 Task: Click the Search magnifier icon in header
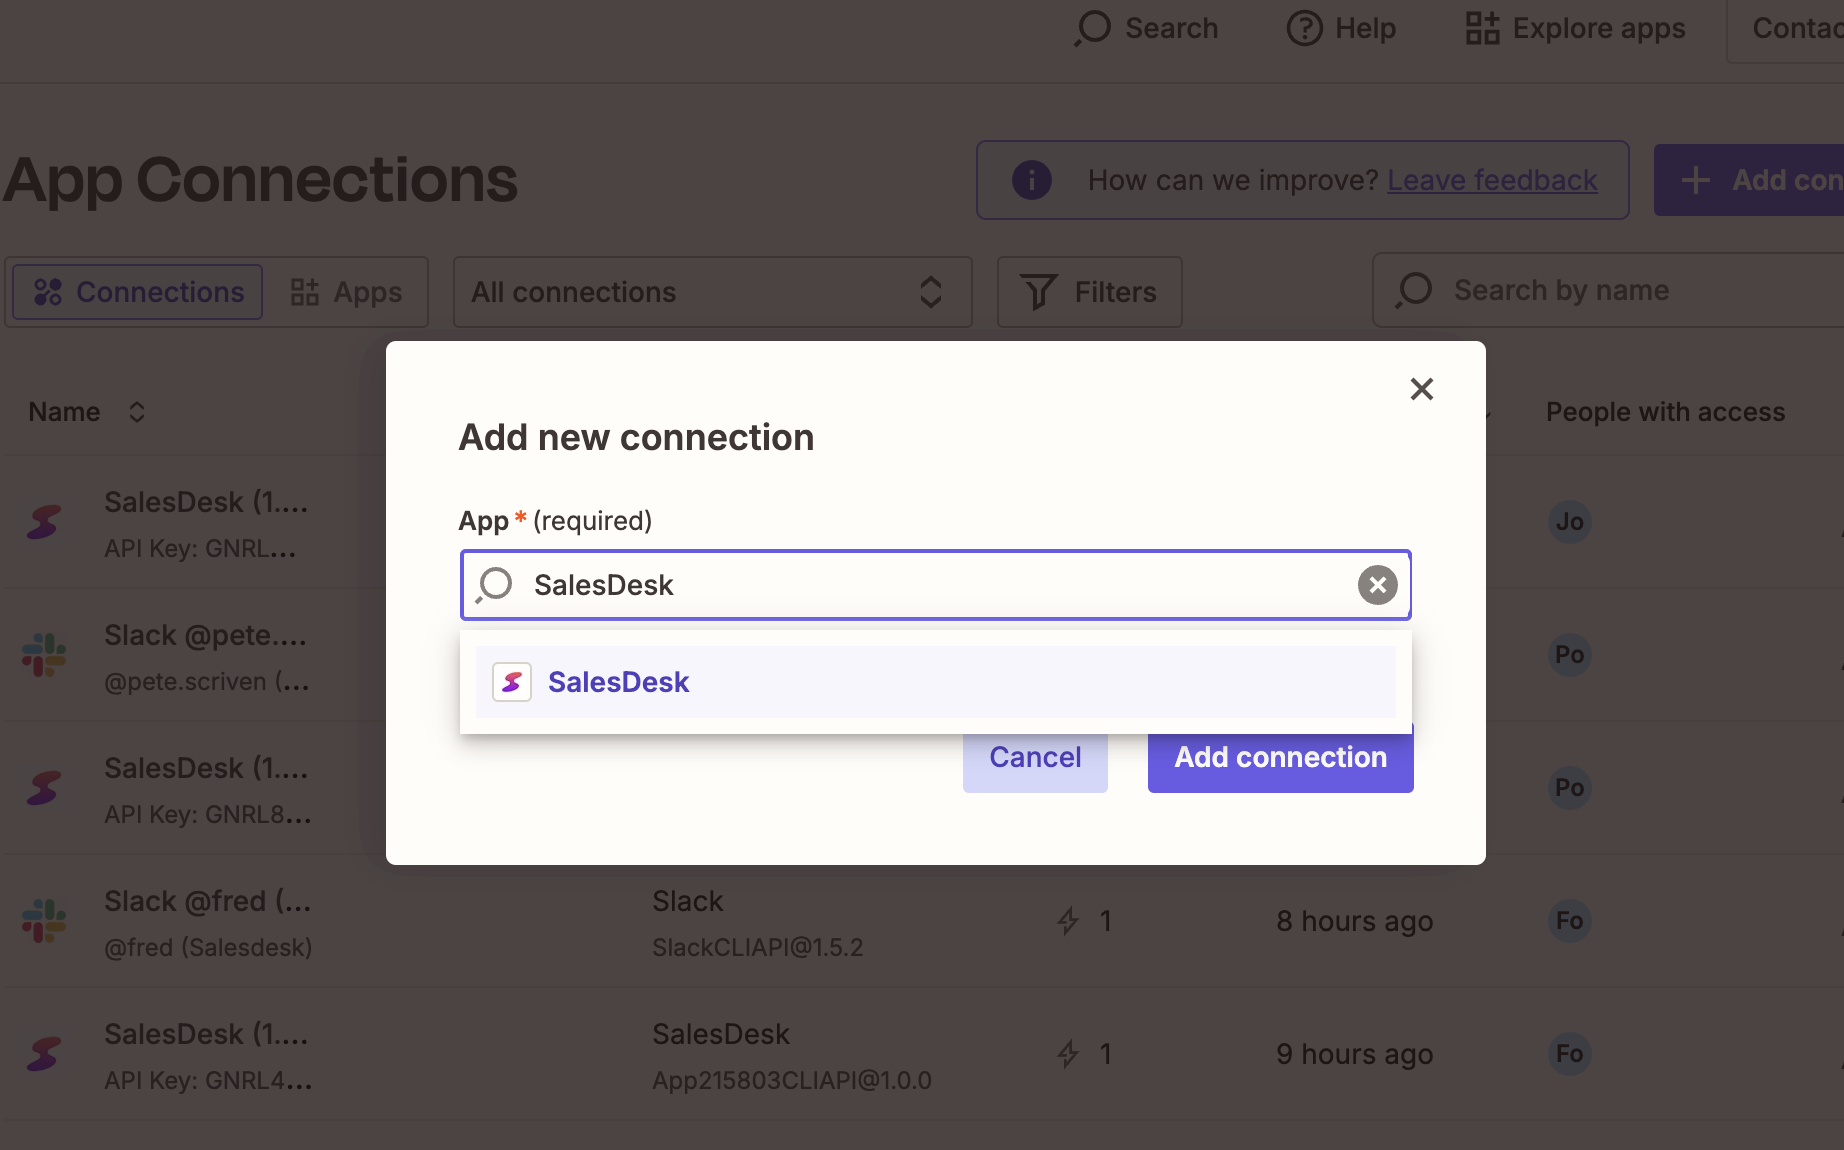(x=1094, y=28)
